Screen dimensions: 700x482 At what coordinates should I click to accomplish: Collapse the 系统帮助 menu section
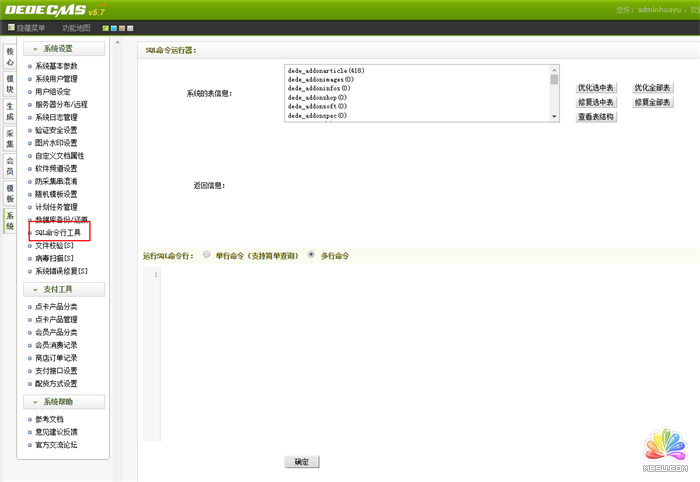pyautogui.click(x=37, y=402)
